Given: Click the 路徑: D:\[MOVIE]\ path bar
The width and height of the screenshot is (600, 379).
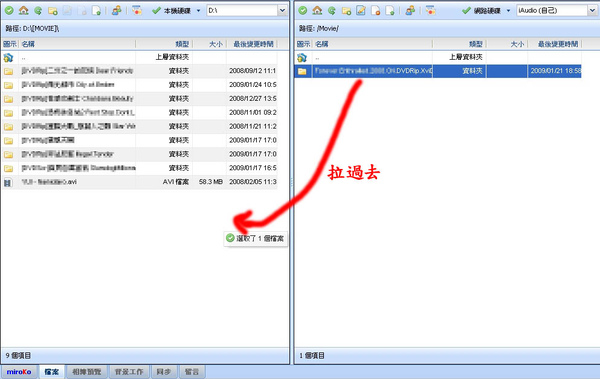Looking at the screenshot, I should click(145, 28).
